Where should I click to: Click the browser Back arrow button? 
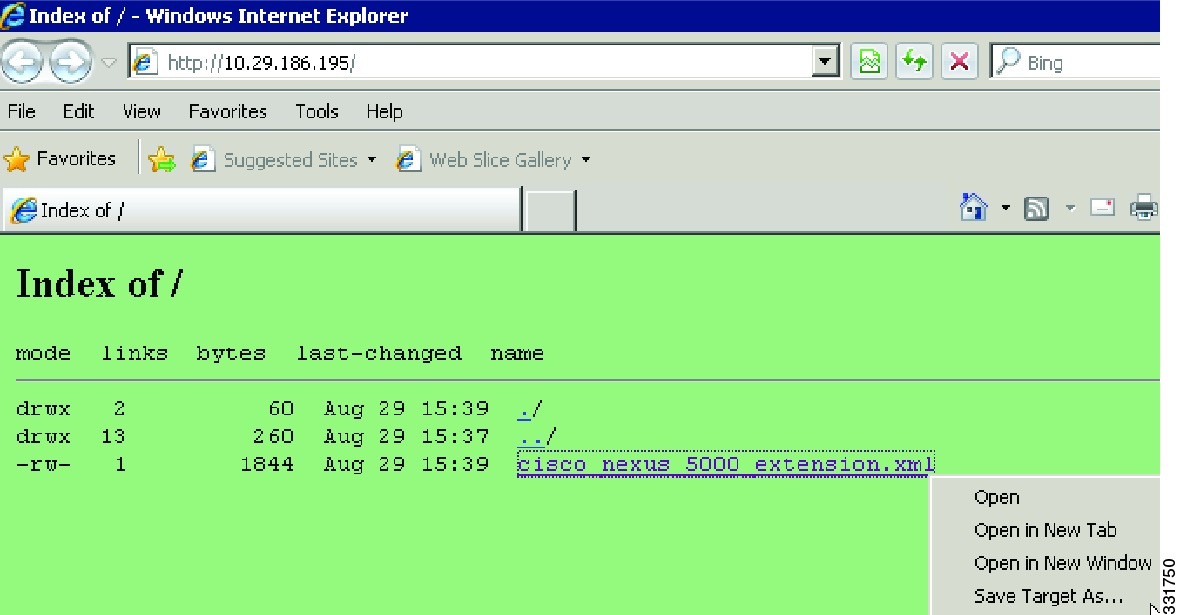tap(21, 62)
